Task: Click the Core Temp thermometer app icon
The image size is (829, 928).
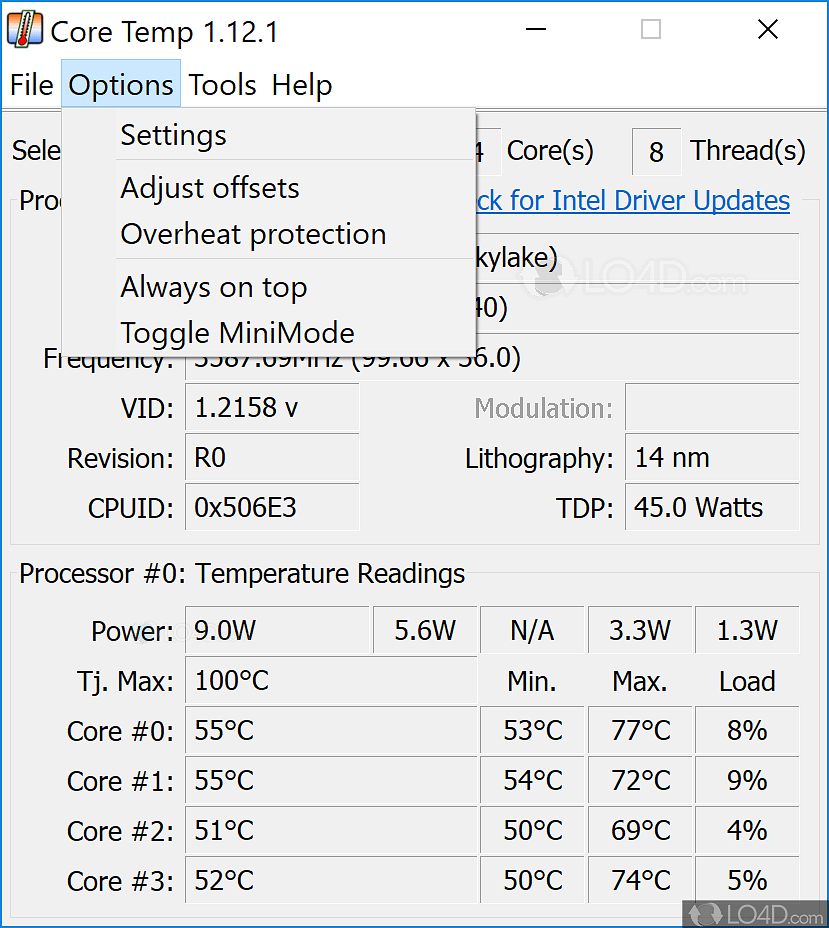Action: click(25, 30)
